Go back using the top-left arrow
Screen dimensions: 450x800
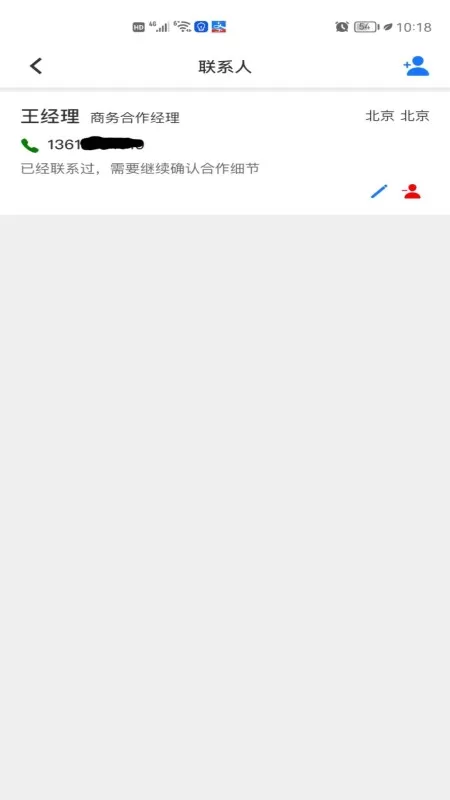coord(36,66)
